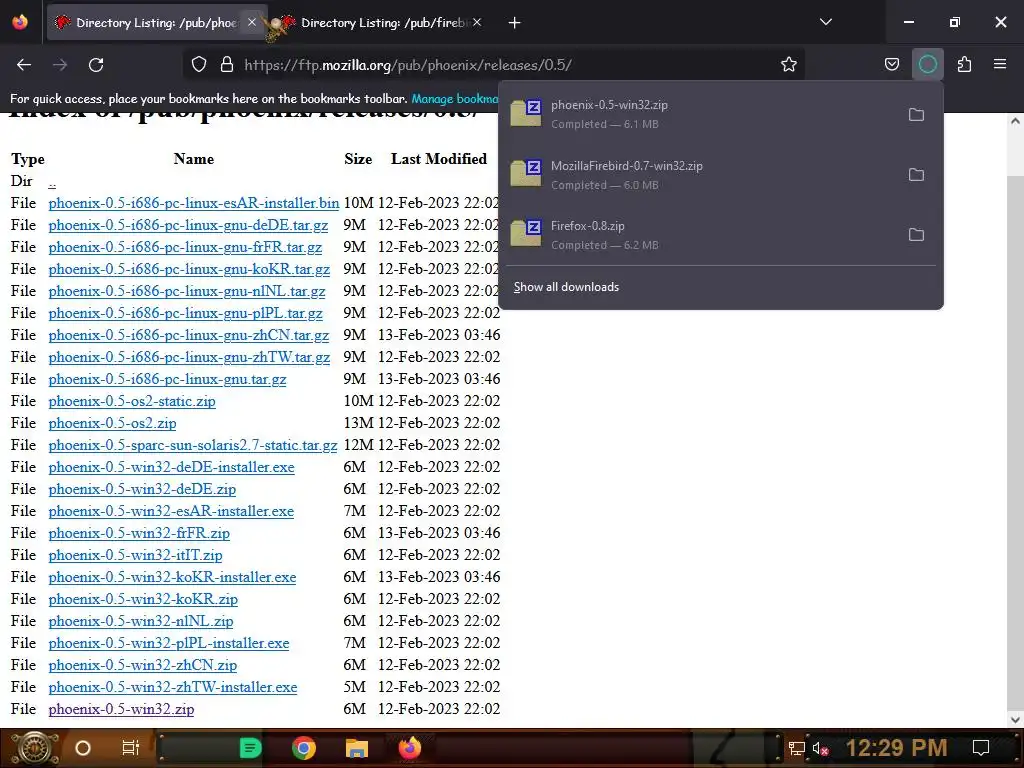The image size is (1024, 768).
Task: Click the muted volume tray icon
Action: 821,748
